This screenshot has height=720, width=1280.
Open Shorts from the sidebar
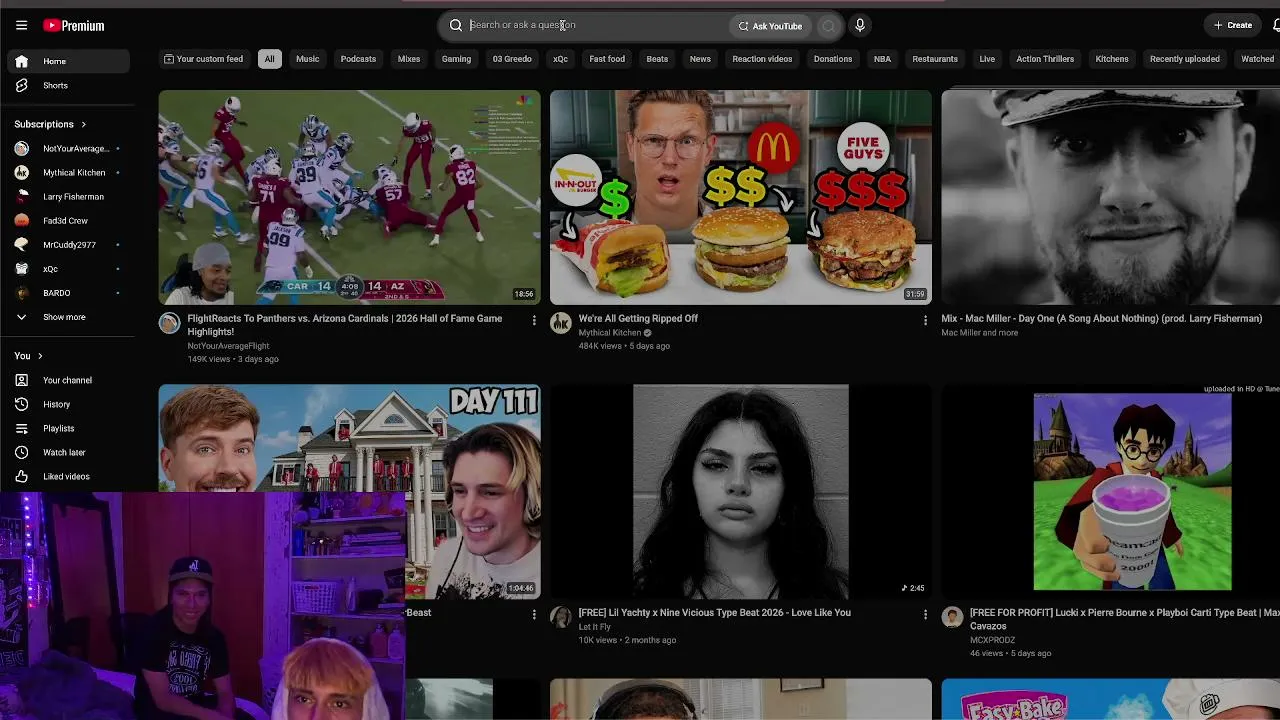pyautogui.click(x=68, y=85)
